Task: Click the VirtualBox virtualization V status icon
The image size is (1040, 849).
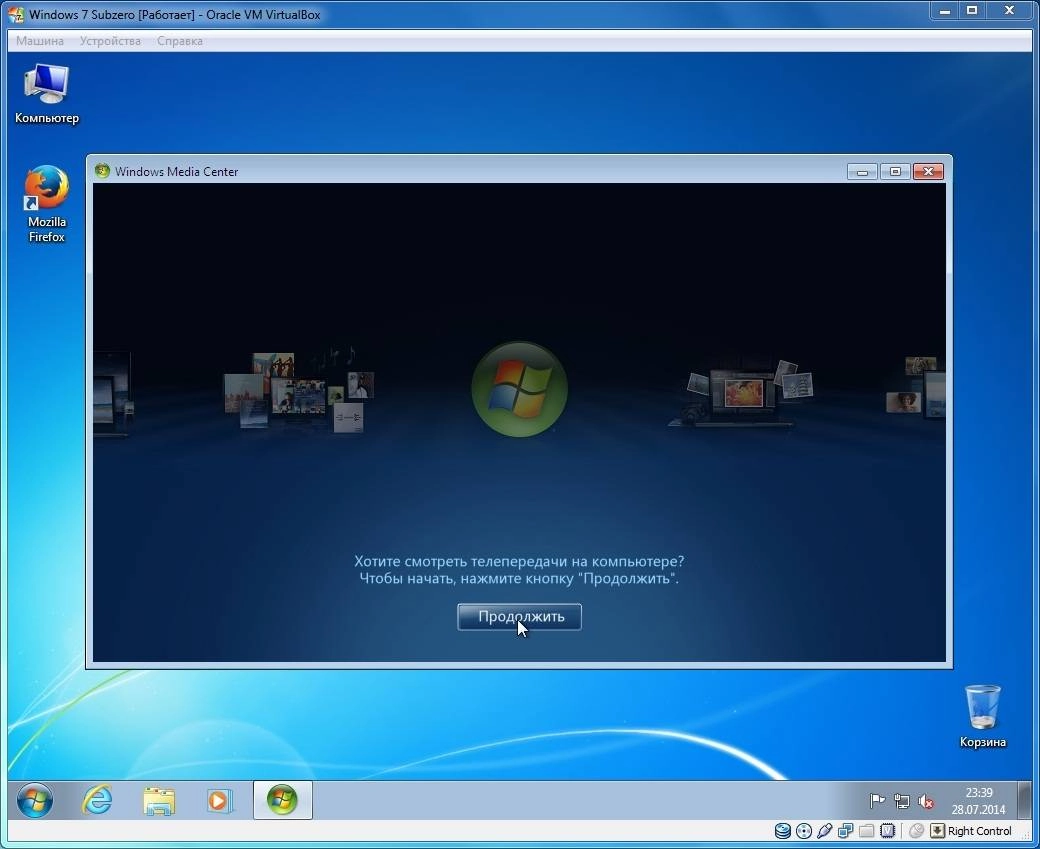Action: tap(887, 831)
